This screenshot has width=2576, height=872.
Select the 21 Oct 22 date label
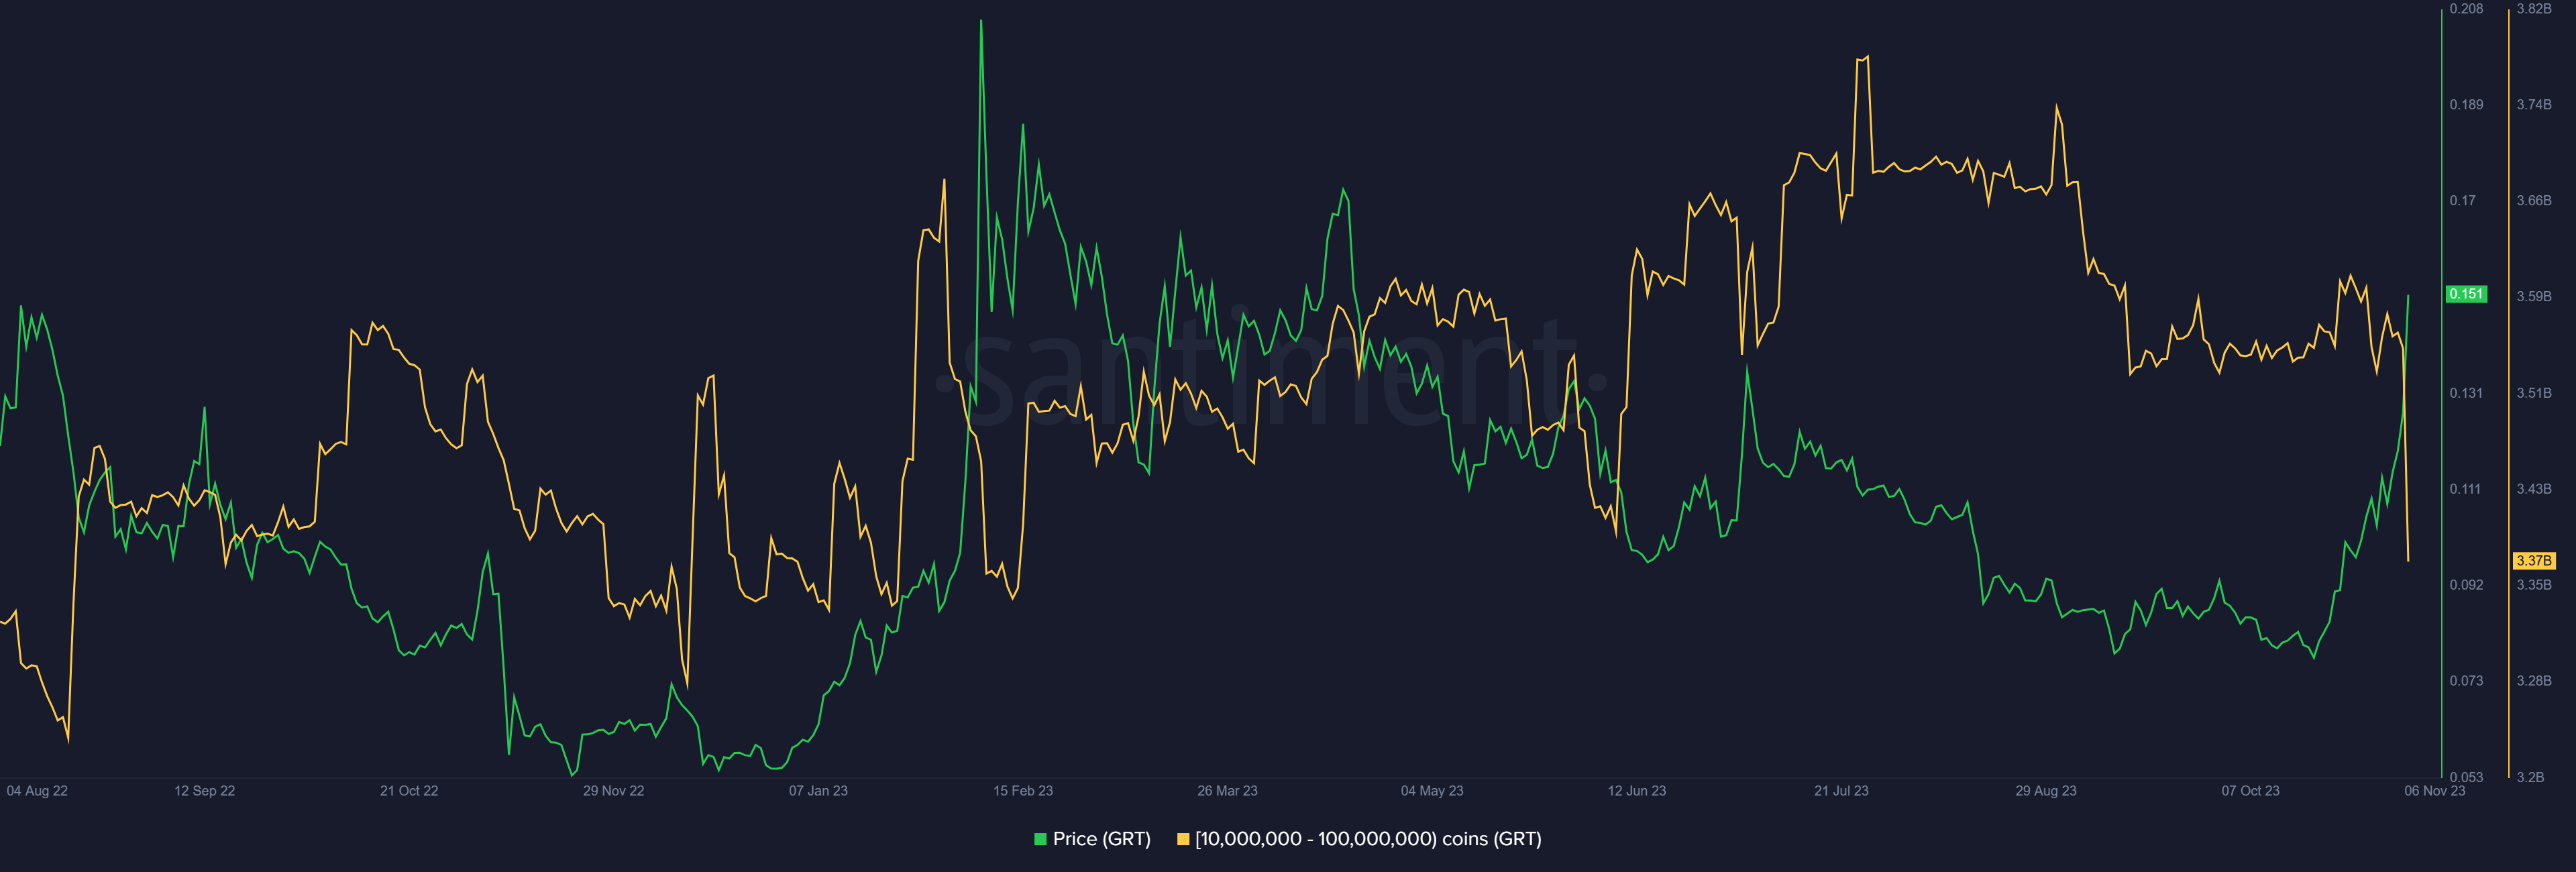point(409,791)
